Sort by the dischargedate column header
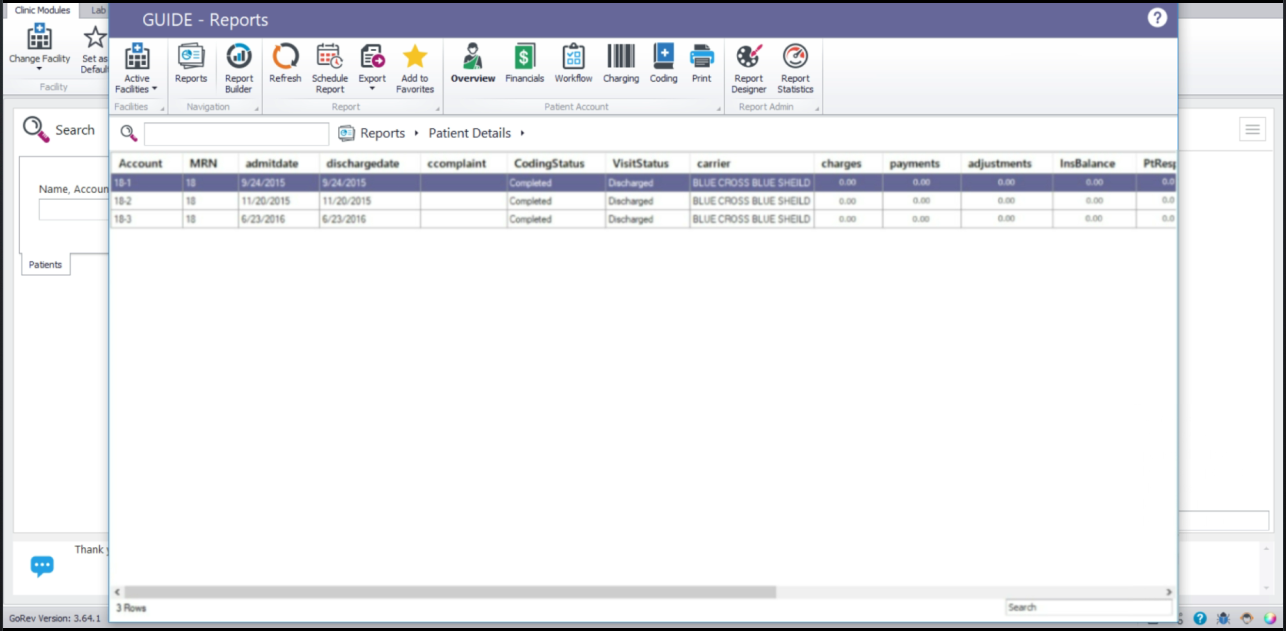1286x631 pixels. [x=370, y=164]
